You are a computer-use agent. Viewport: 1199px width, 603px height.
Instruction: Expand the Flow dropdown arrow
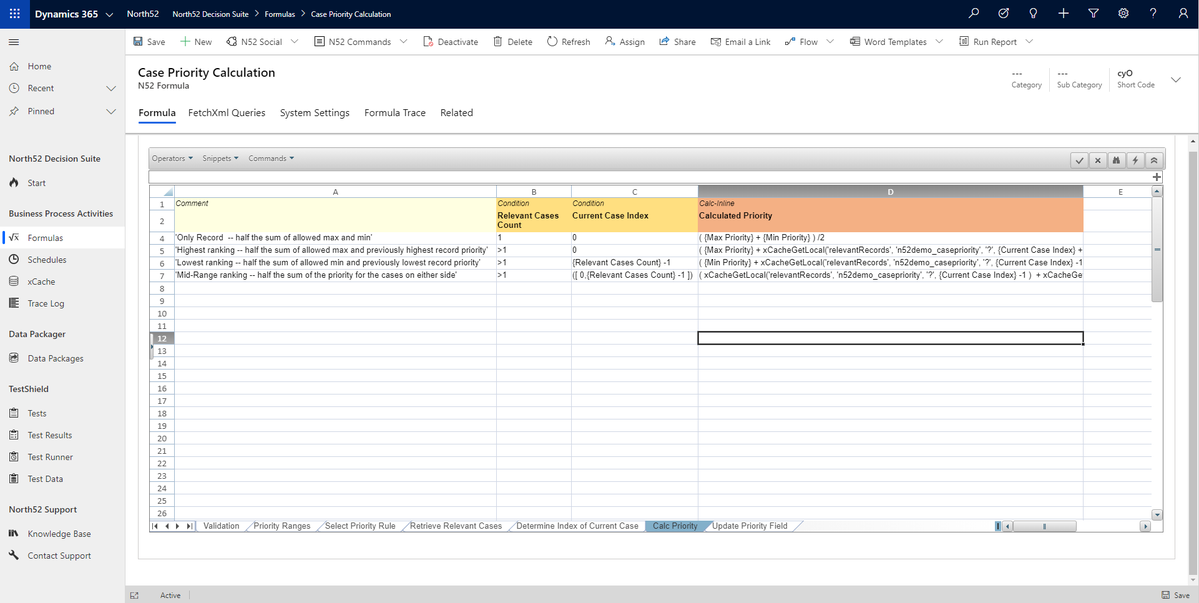coord(830,42)
